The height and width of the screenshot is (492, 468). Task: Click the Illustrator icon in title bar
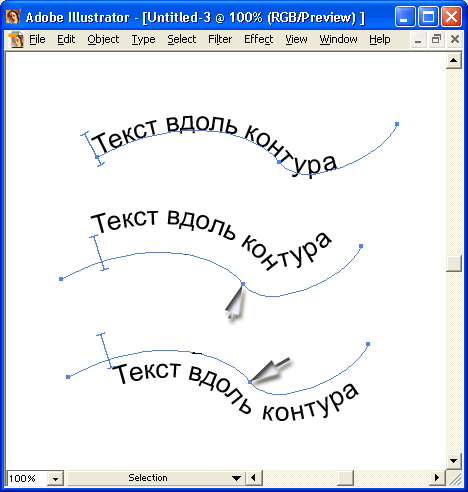[x=13, y=17]
